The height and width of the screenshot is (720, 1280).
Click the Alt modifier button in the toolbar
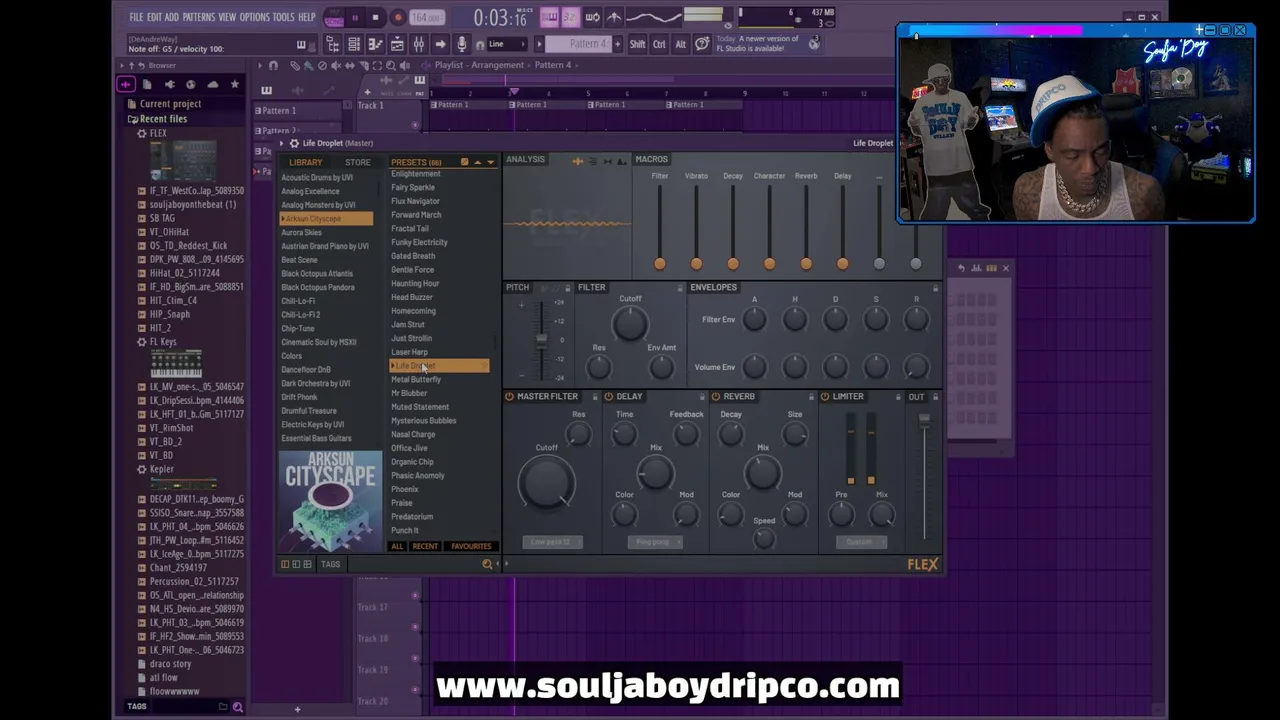pyautogui.click(x=680, y=44)
